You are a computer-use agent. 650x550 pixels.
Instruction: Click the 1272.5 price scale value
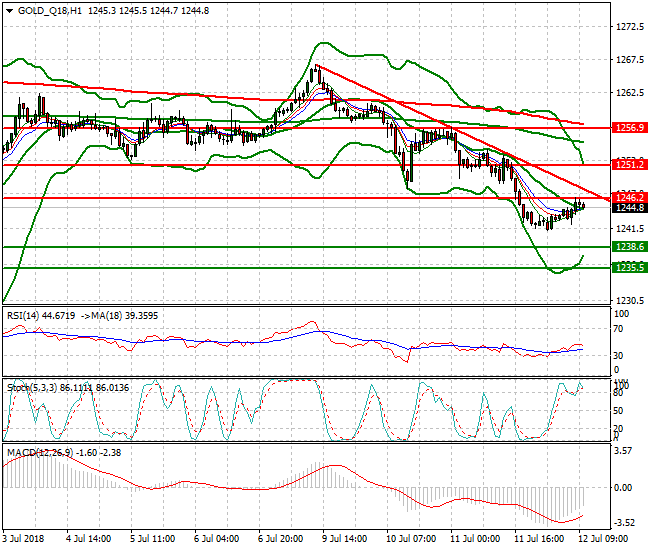tap(630, 27)
